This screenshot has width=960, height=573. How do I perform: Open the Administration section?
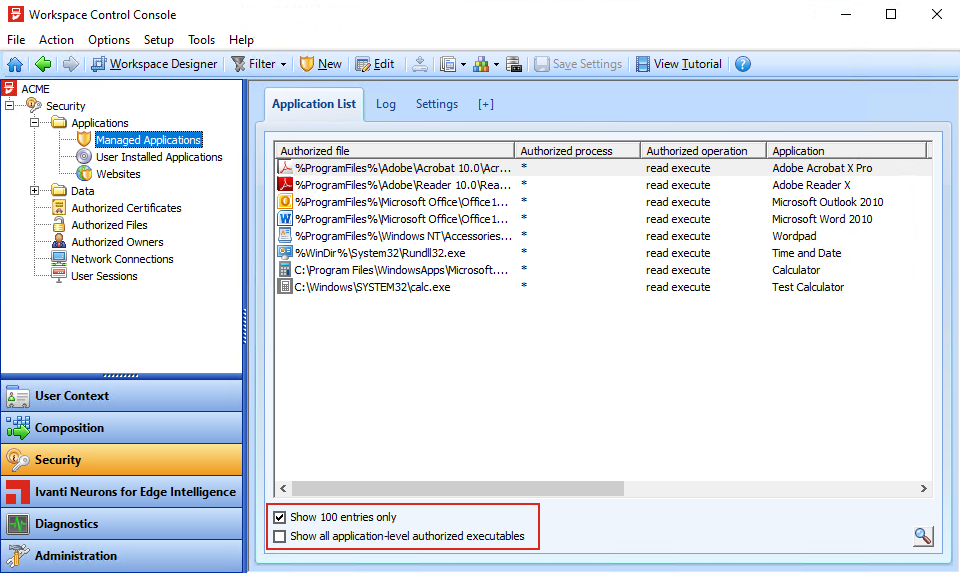(x=122, y=555)
